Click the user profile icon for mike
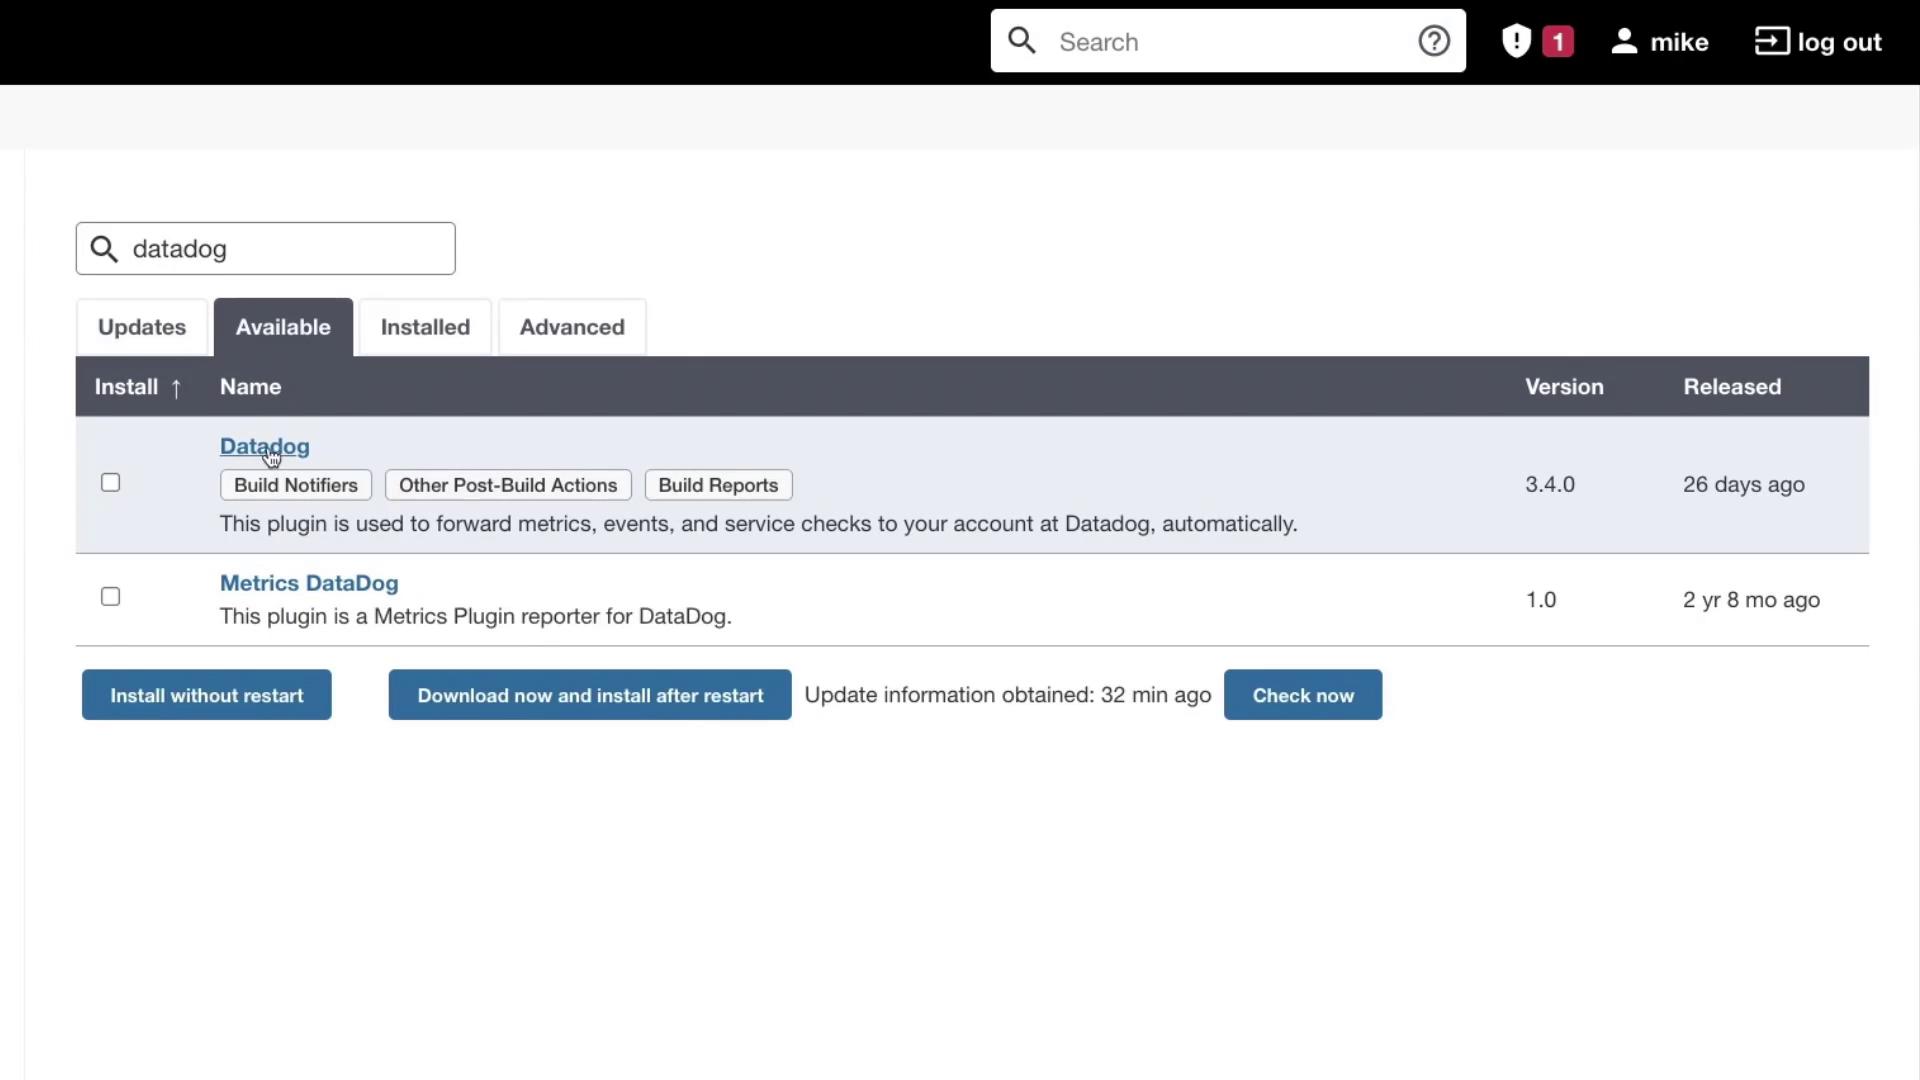This screenshot has width=1920, height=1080. (x=1624, y=41)
